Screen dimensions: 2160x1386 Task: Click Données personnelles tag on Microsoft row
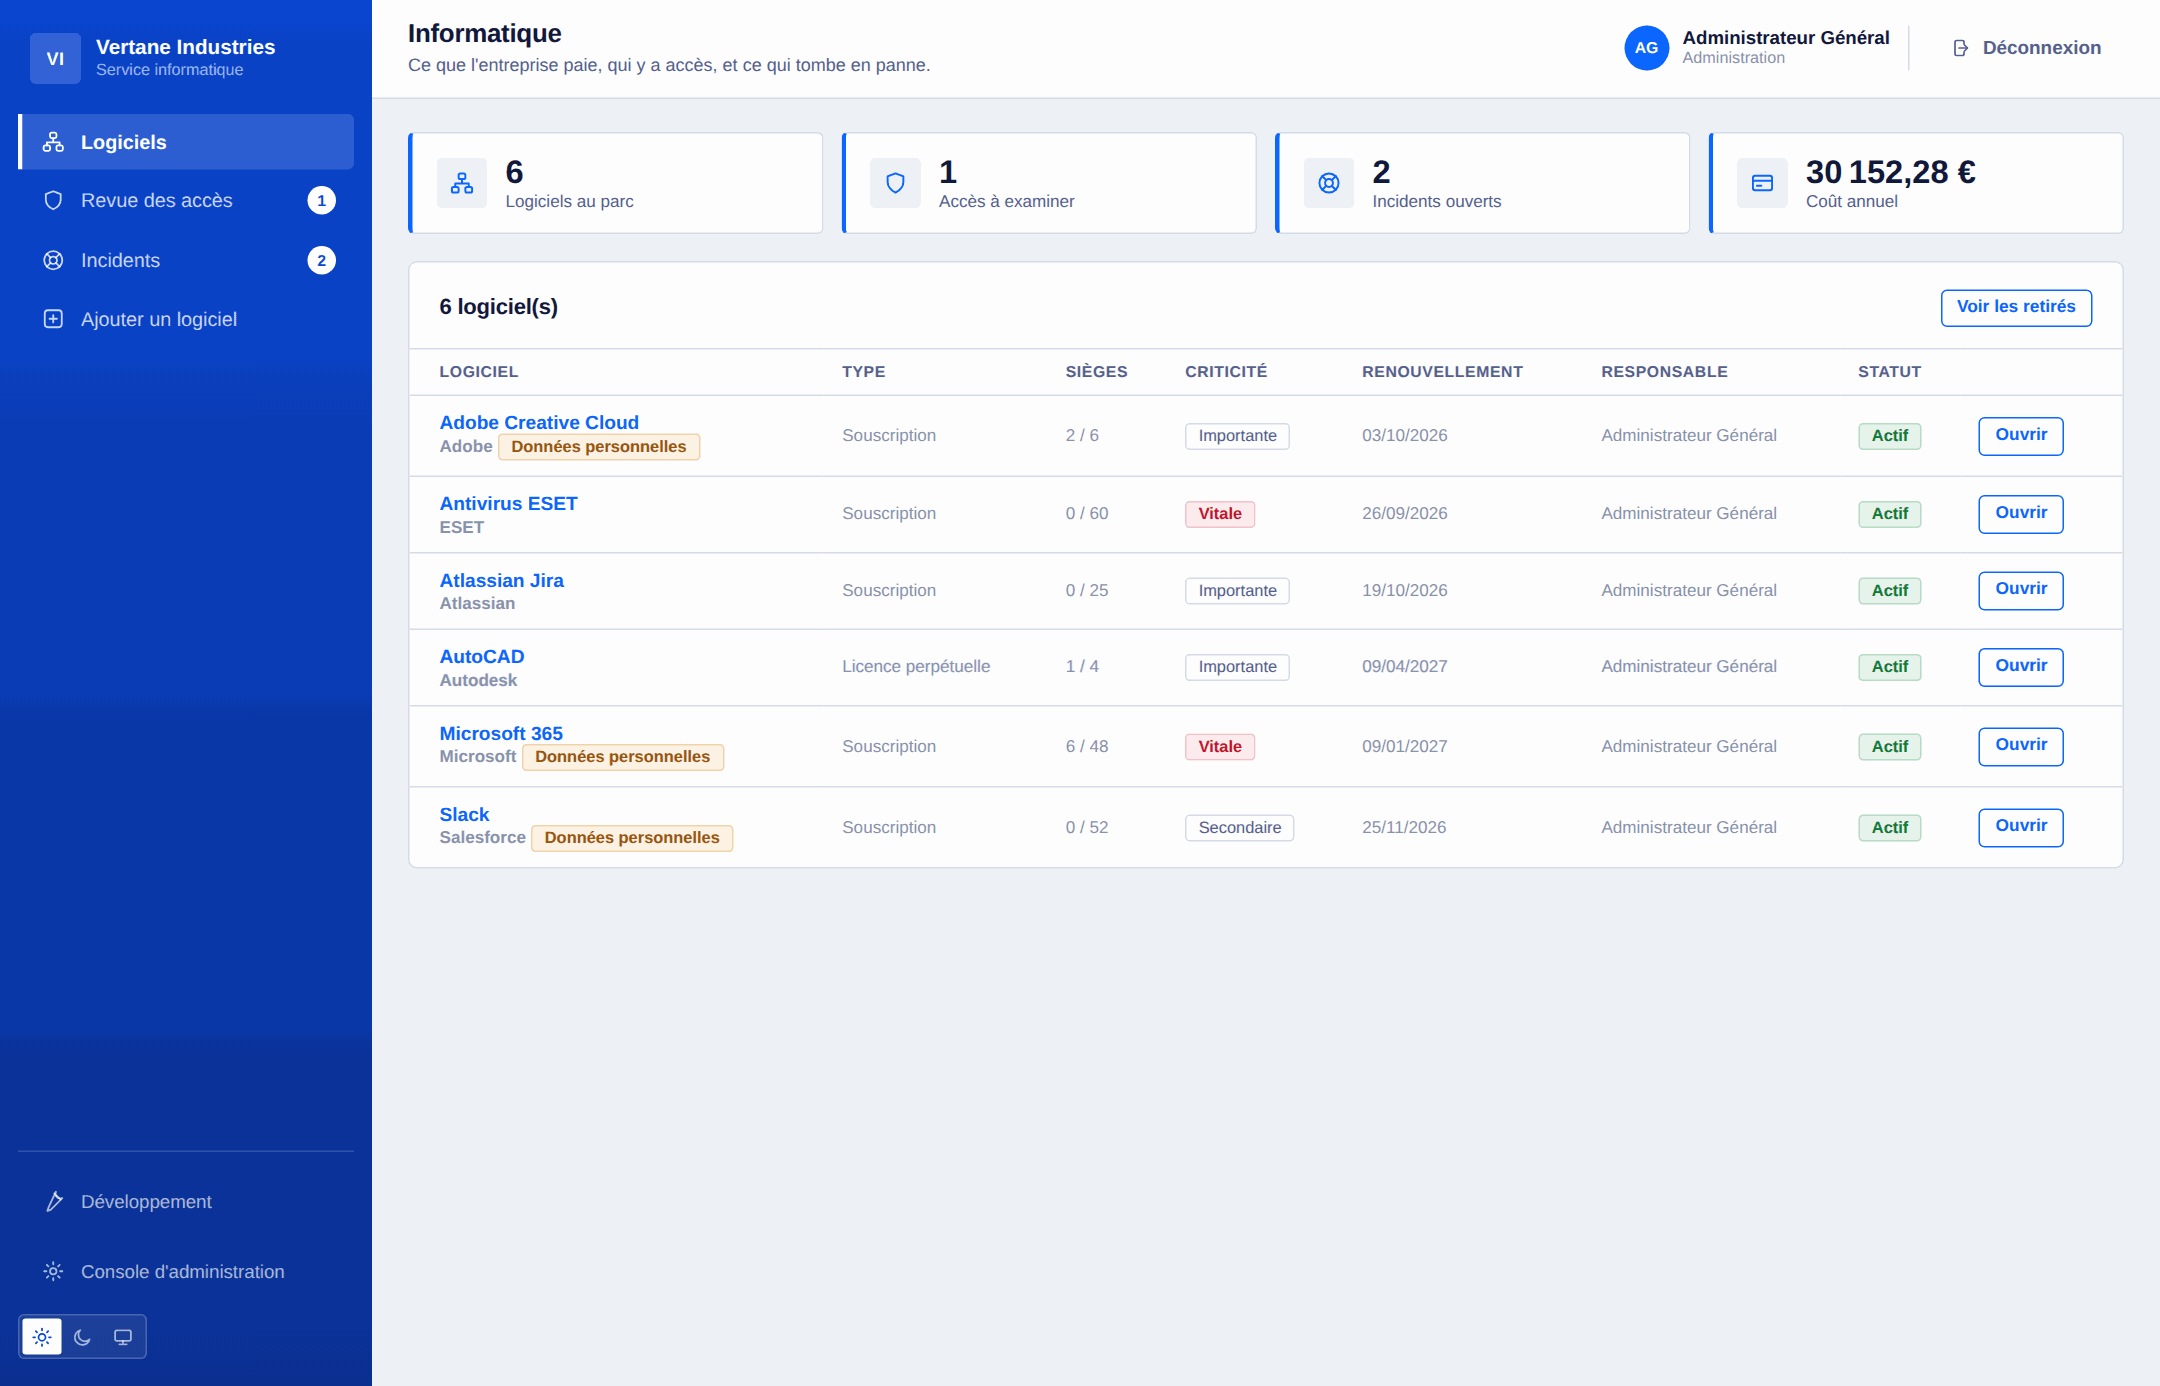click(623, 757)
